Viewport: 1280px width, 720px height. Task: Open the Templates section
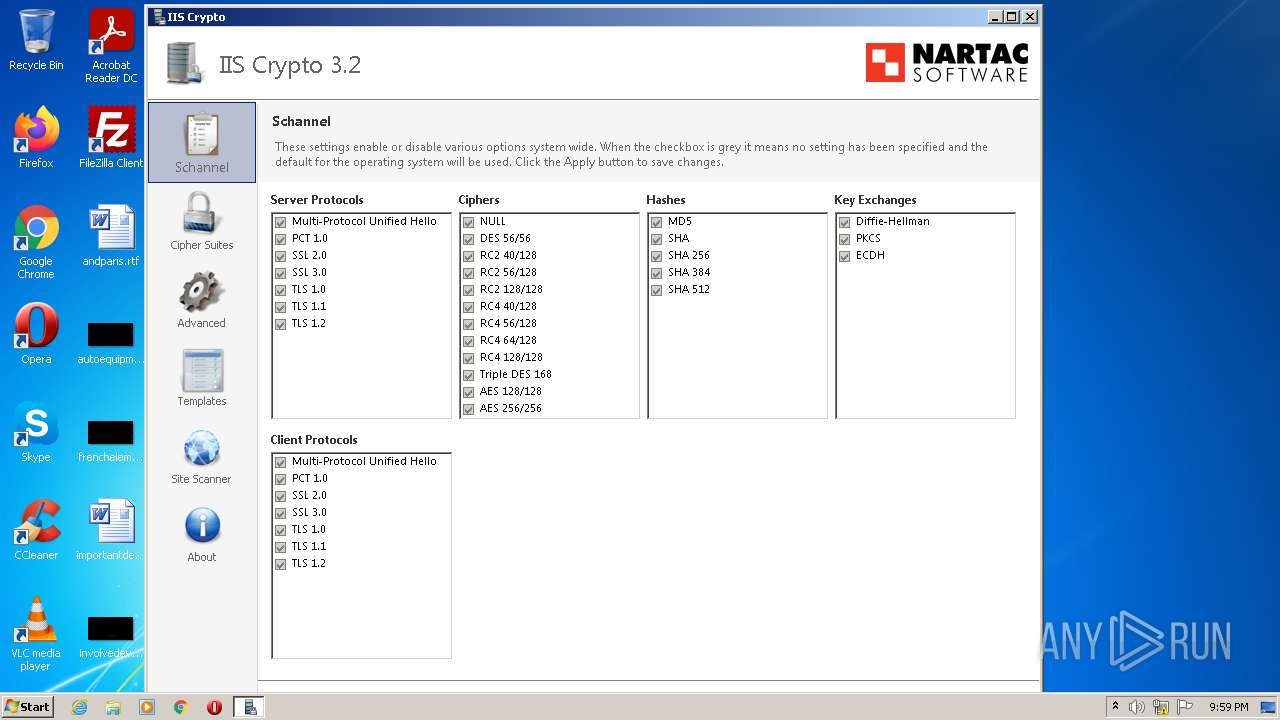[x=202, y=377]
